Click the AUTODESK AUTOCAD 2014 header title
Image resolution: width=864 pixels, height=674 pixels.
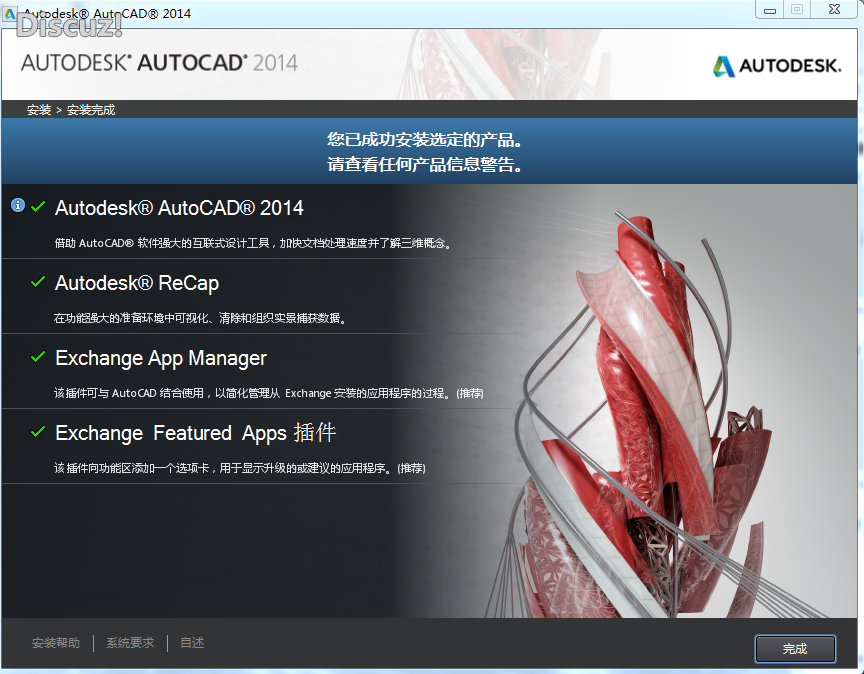point(159,63)
